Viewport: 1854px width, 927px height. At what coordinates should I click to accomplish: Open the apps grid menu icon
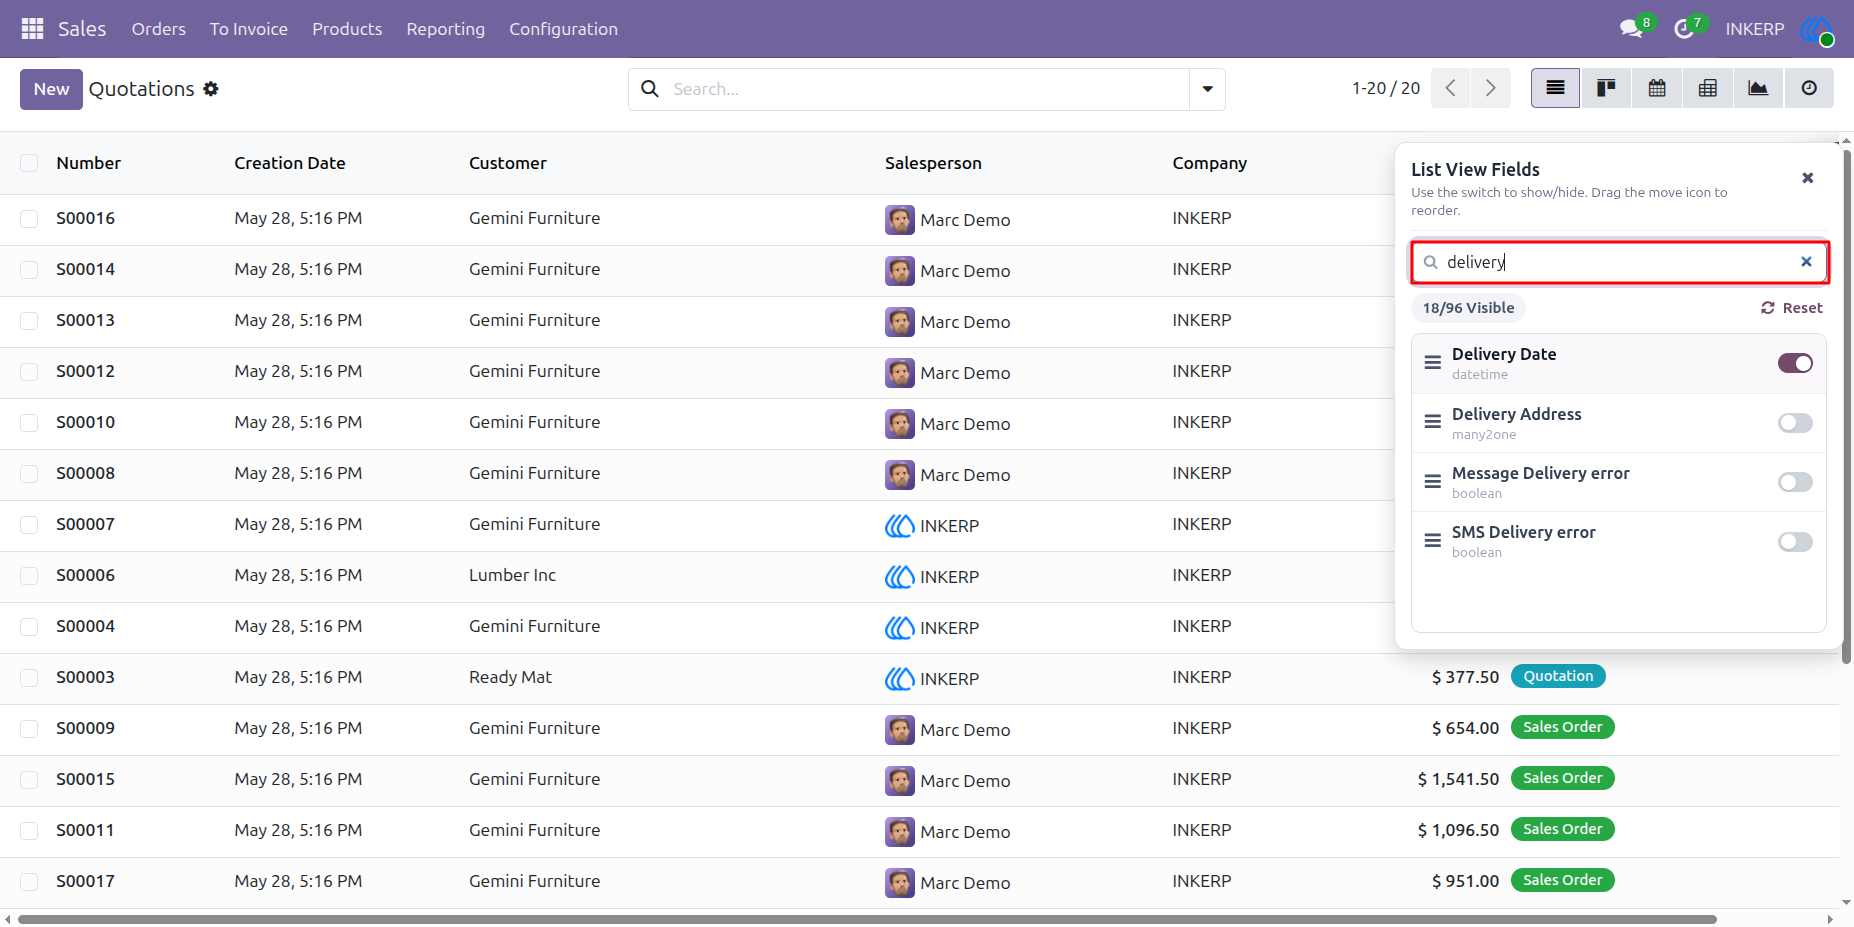pos(32,29)
